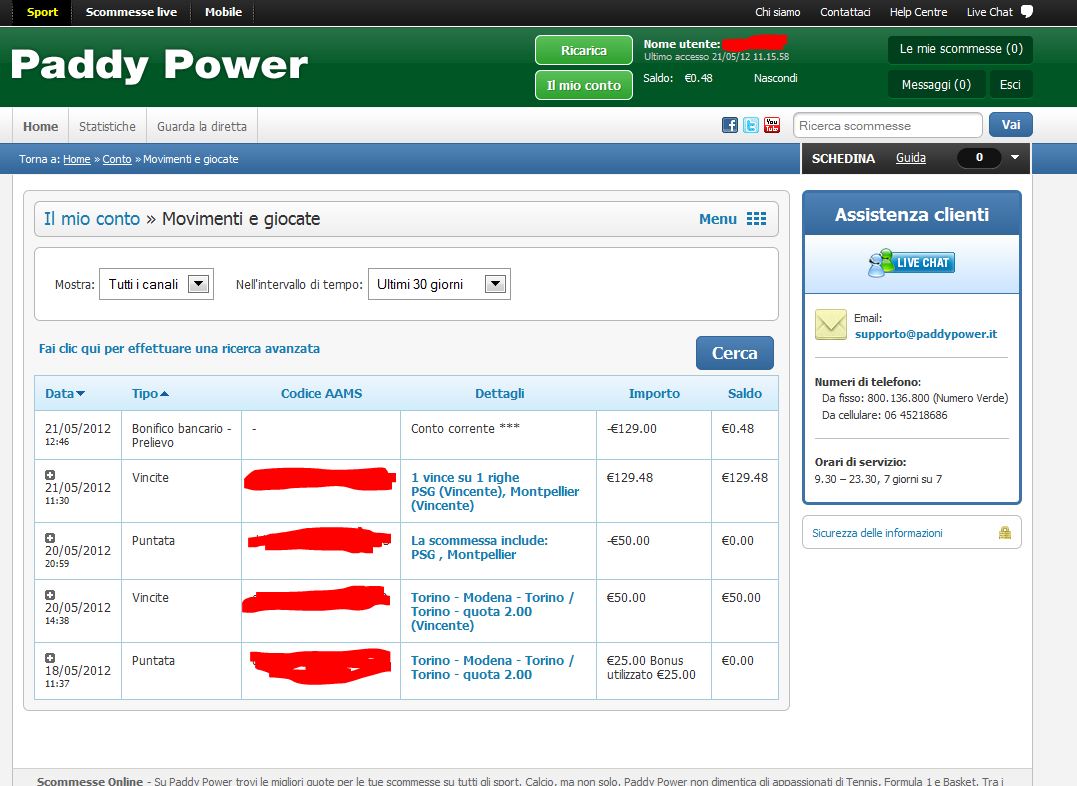Open the advanced search link
The image size is (1077, 786).
[179, 348]
